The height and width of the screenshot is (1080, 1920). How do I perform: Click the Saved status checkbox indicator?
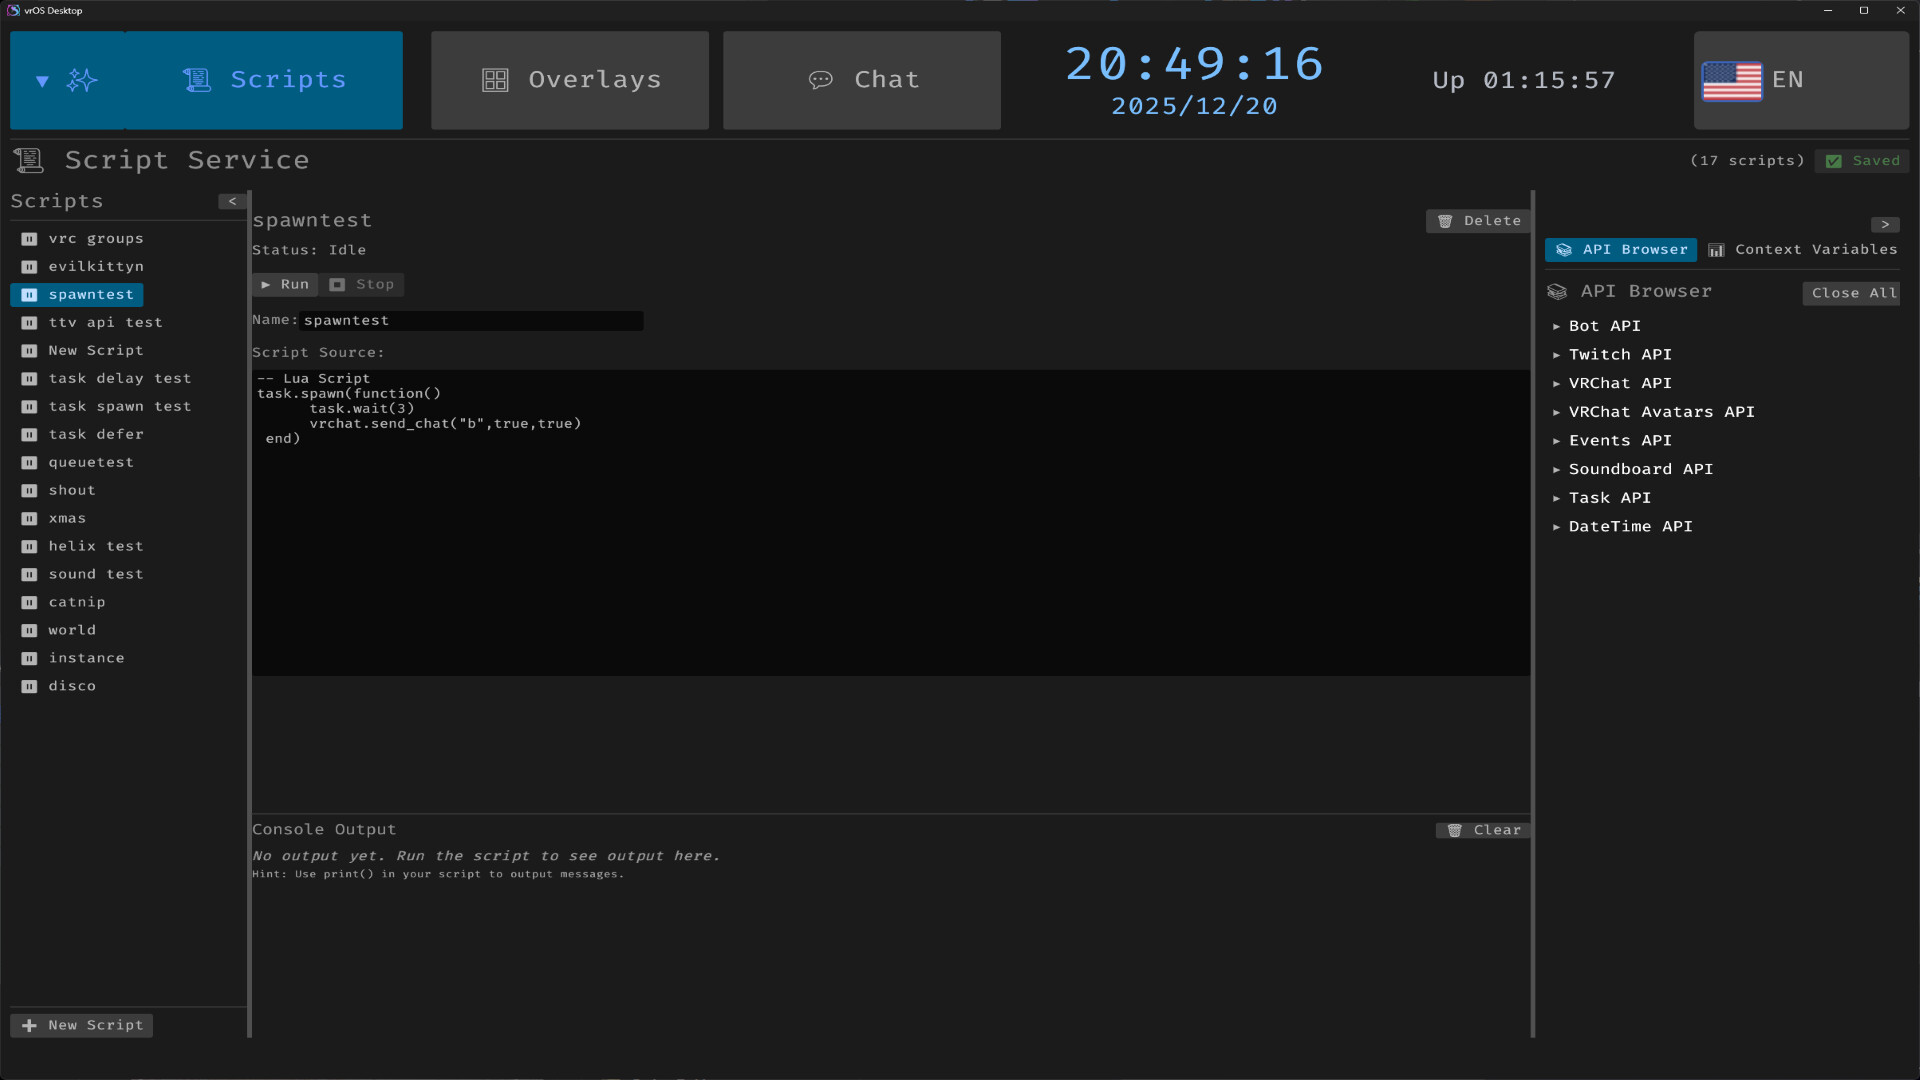point(1836,160)
